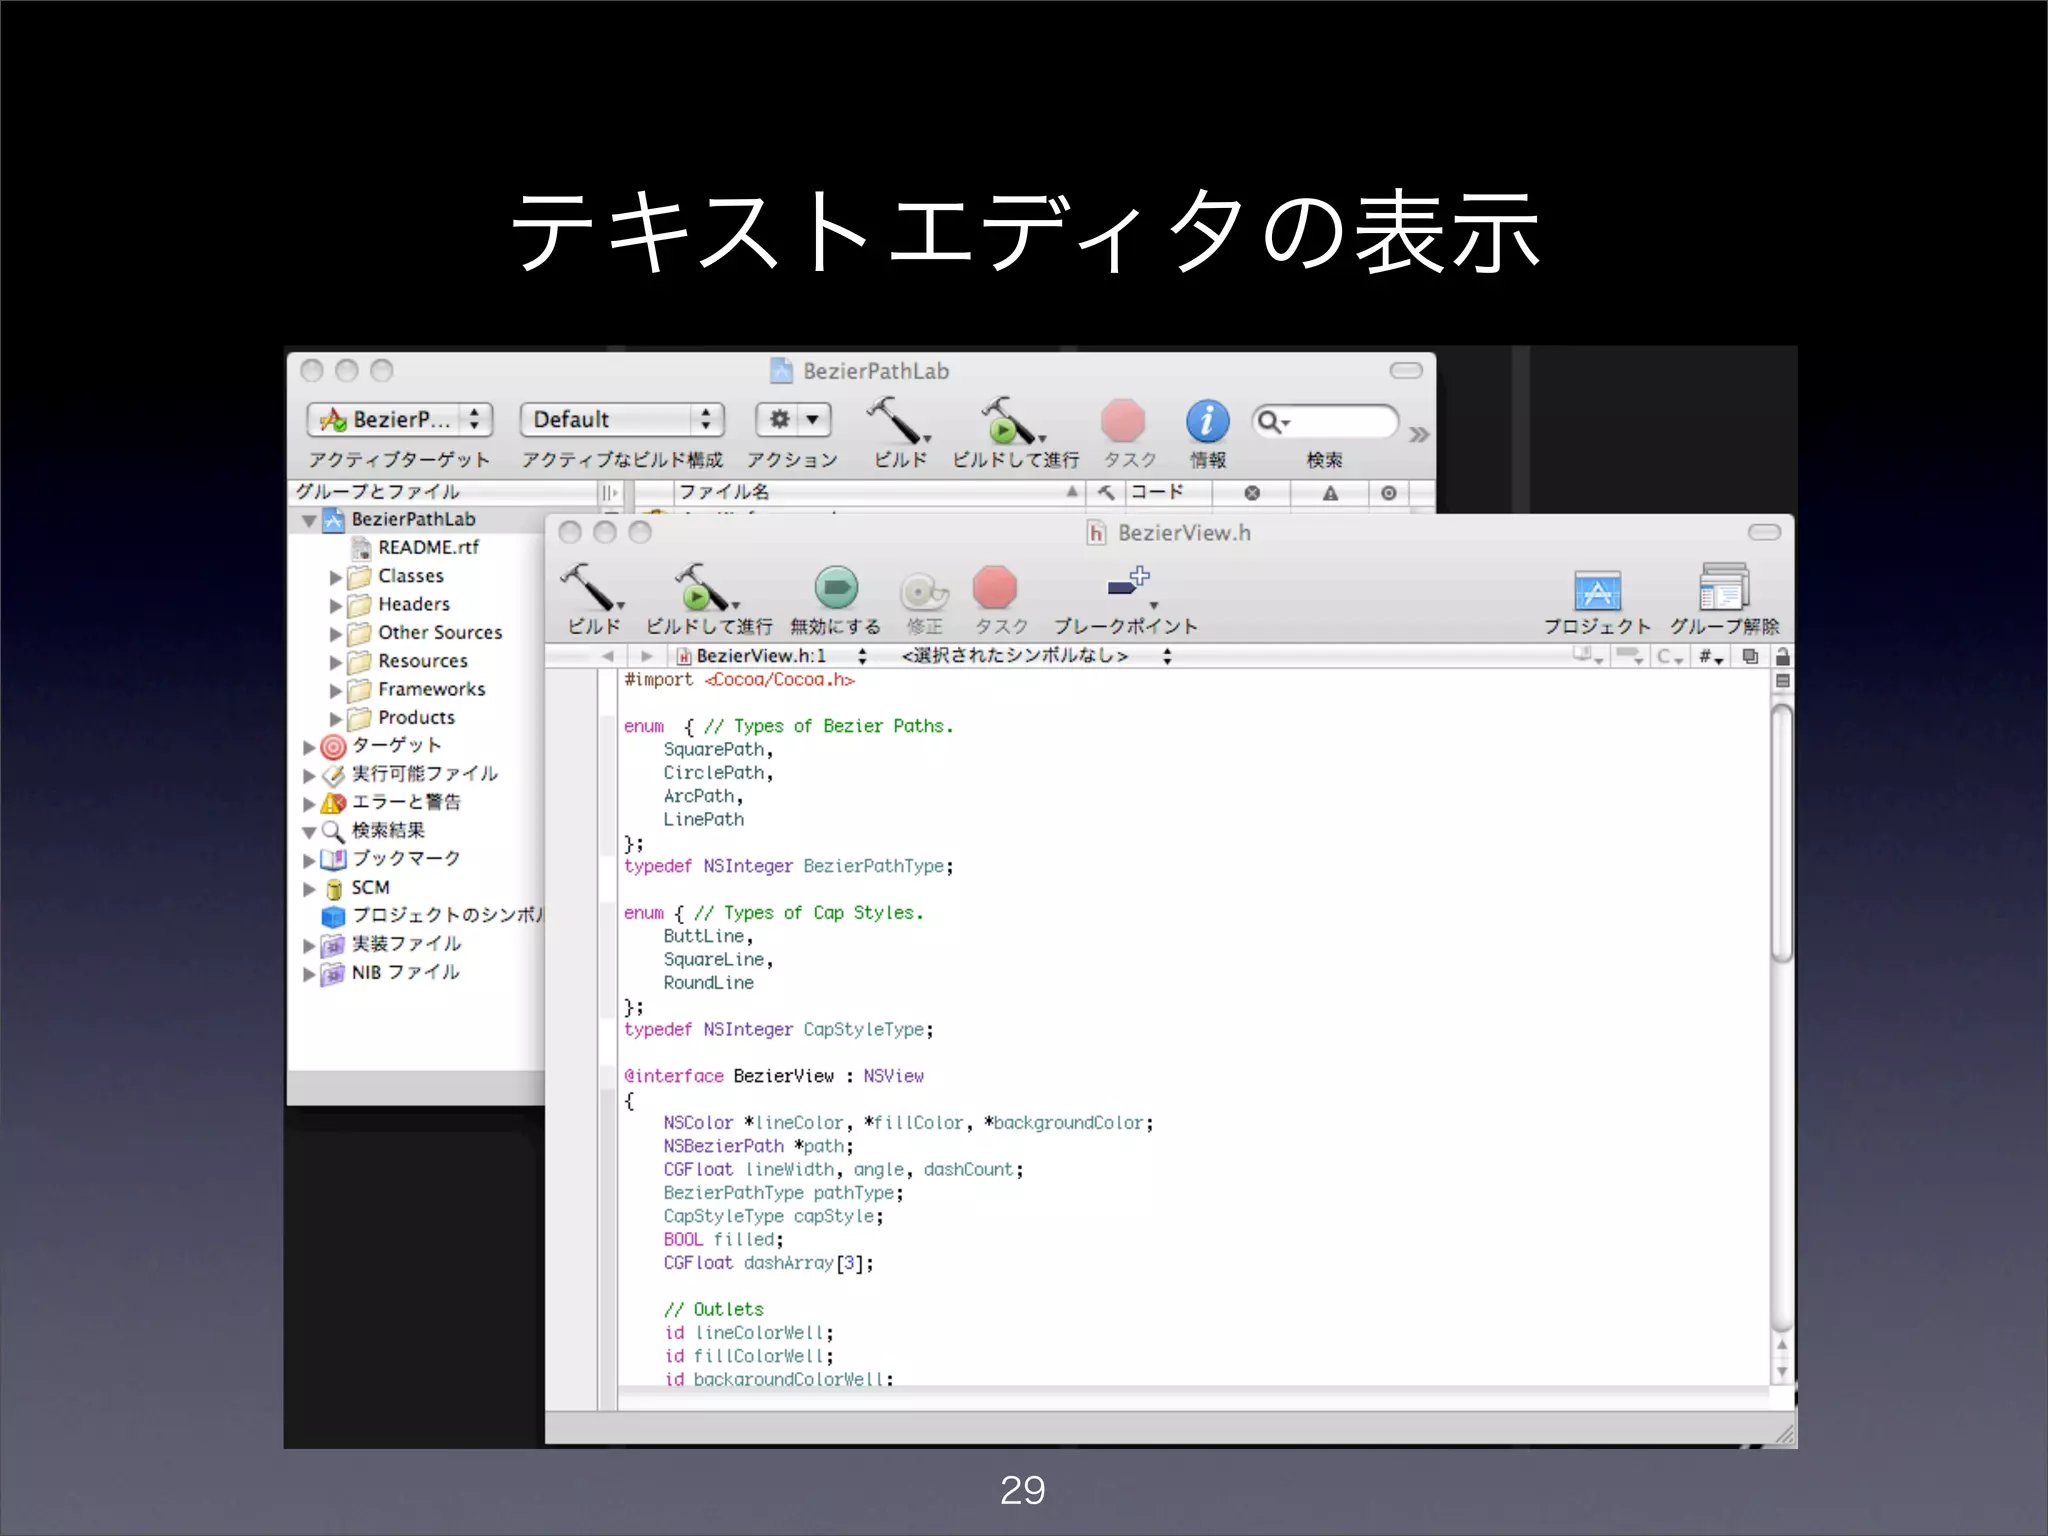Open 情報 info button in BezierPathLab window
This screenshot has width=2048, height=1536.
coord(1208,421)
